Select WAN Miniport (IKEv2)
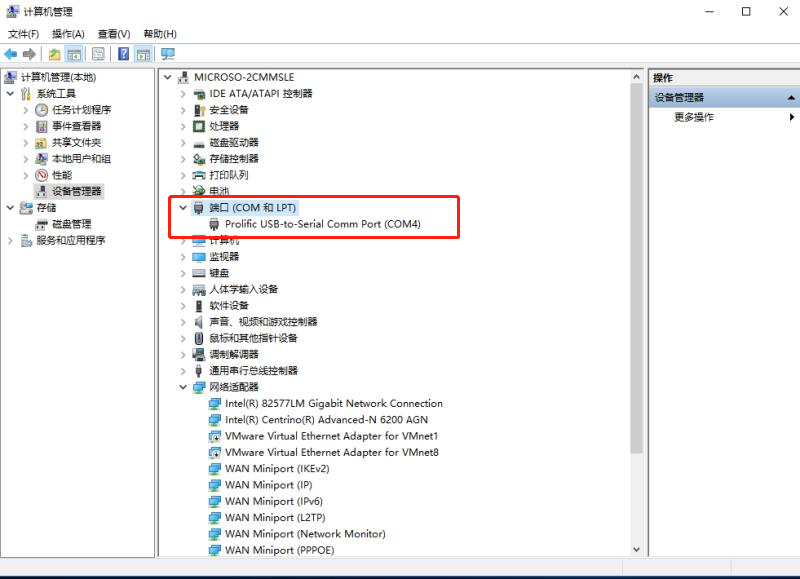The width and height of the screenshot is (800, 579). (x=277, y=469)
